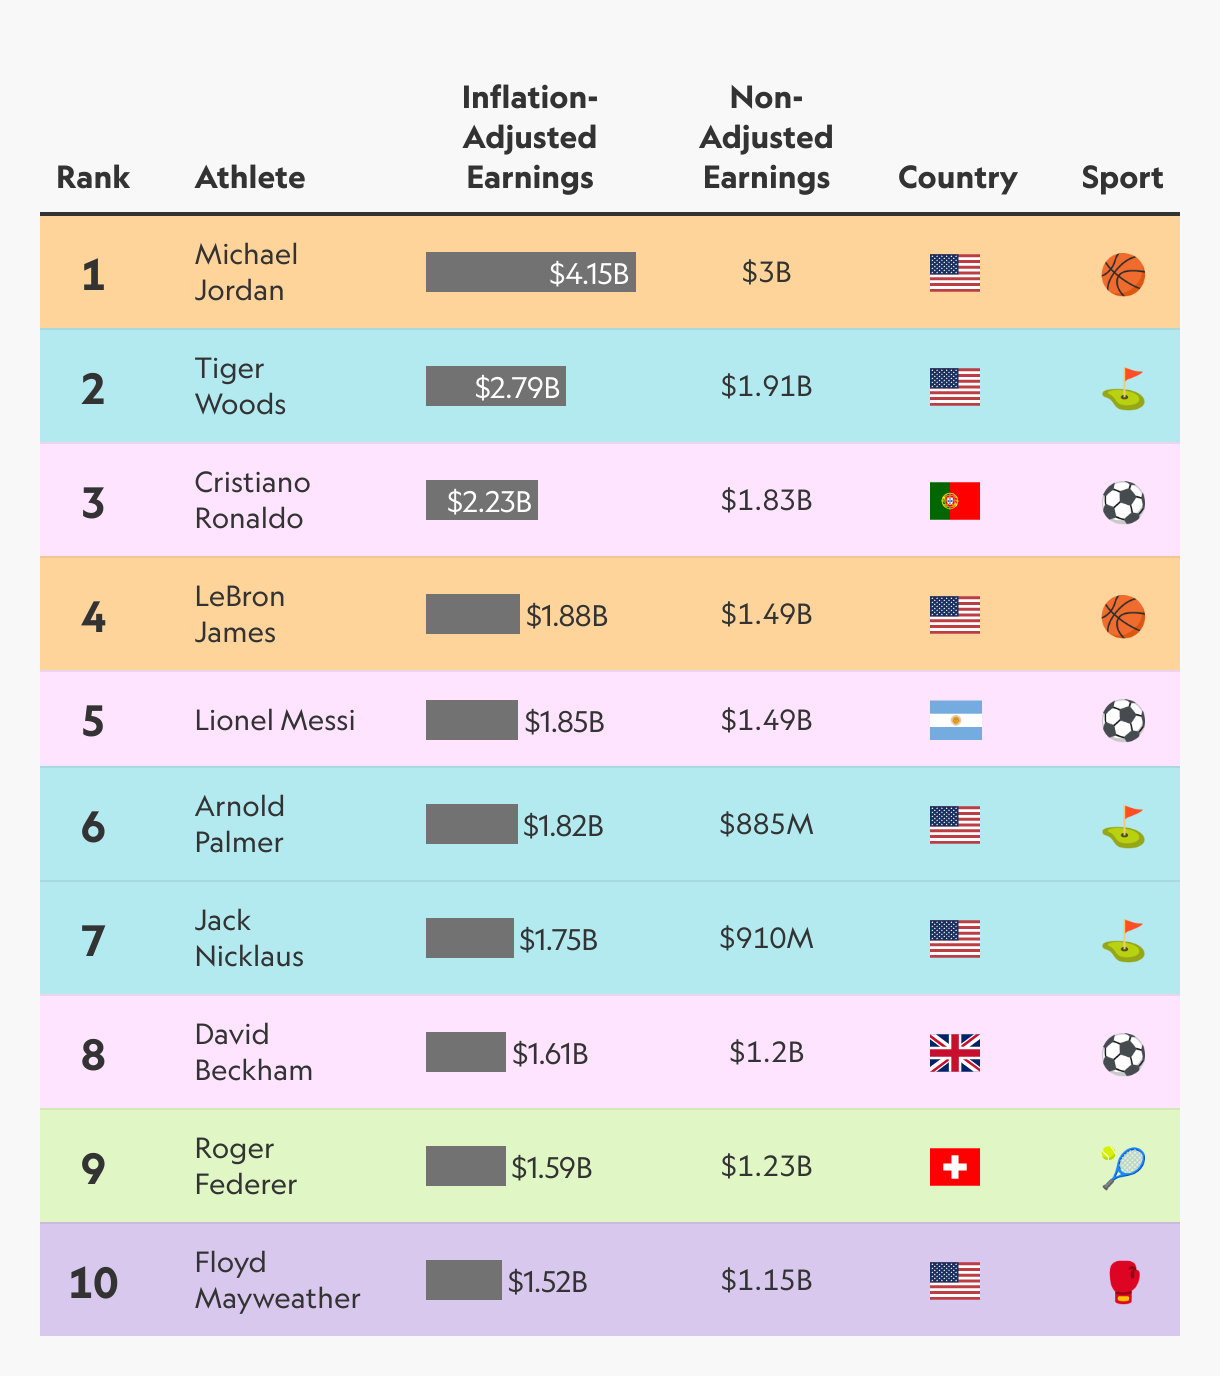Click the golf flag icon for Arnold Palmer
1220x1376 pixels.
point(1123,827)
